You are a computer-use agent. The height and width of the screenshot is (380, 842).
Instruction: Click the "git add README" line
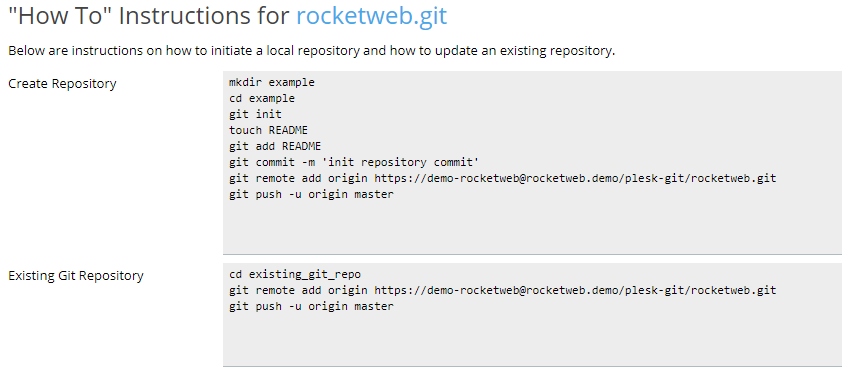(x=275, y=147)
